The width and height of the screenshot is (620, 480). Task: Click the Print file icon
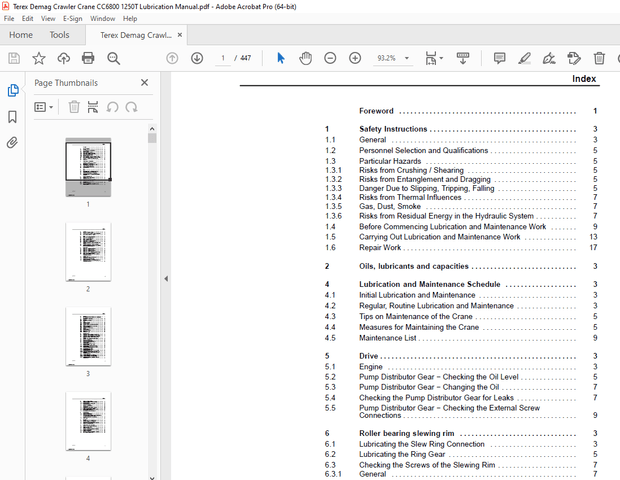coord(88,59)
